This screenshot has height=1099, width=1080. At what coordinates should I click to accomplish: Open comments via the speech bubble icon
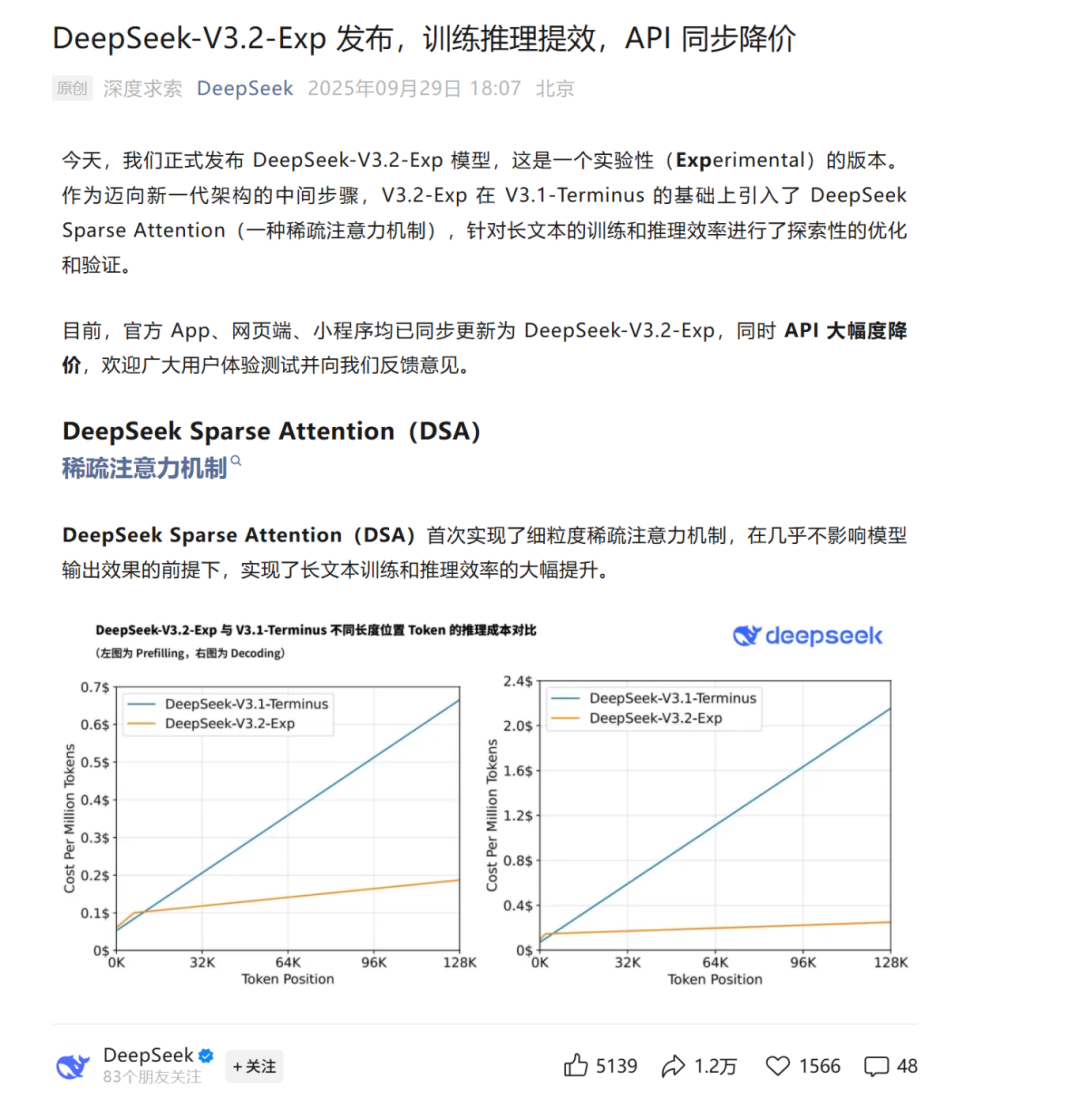(876, 1066)
